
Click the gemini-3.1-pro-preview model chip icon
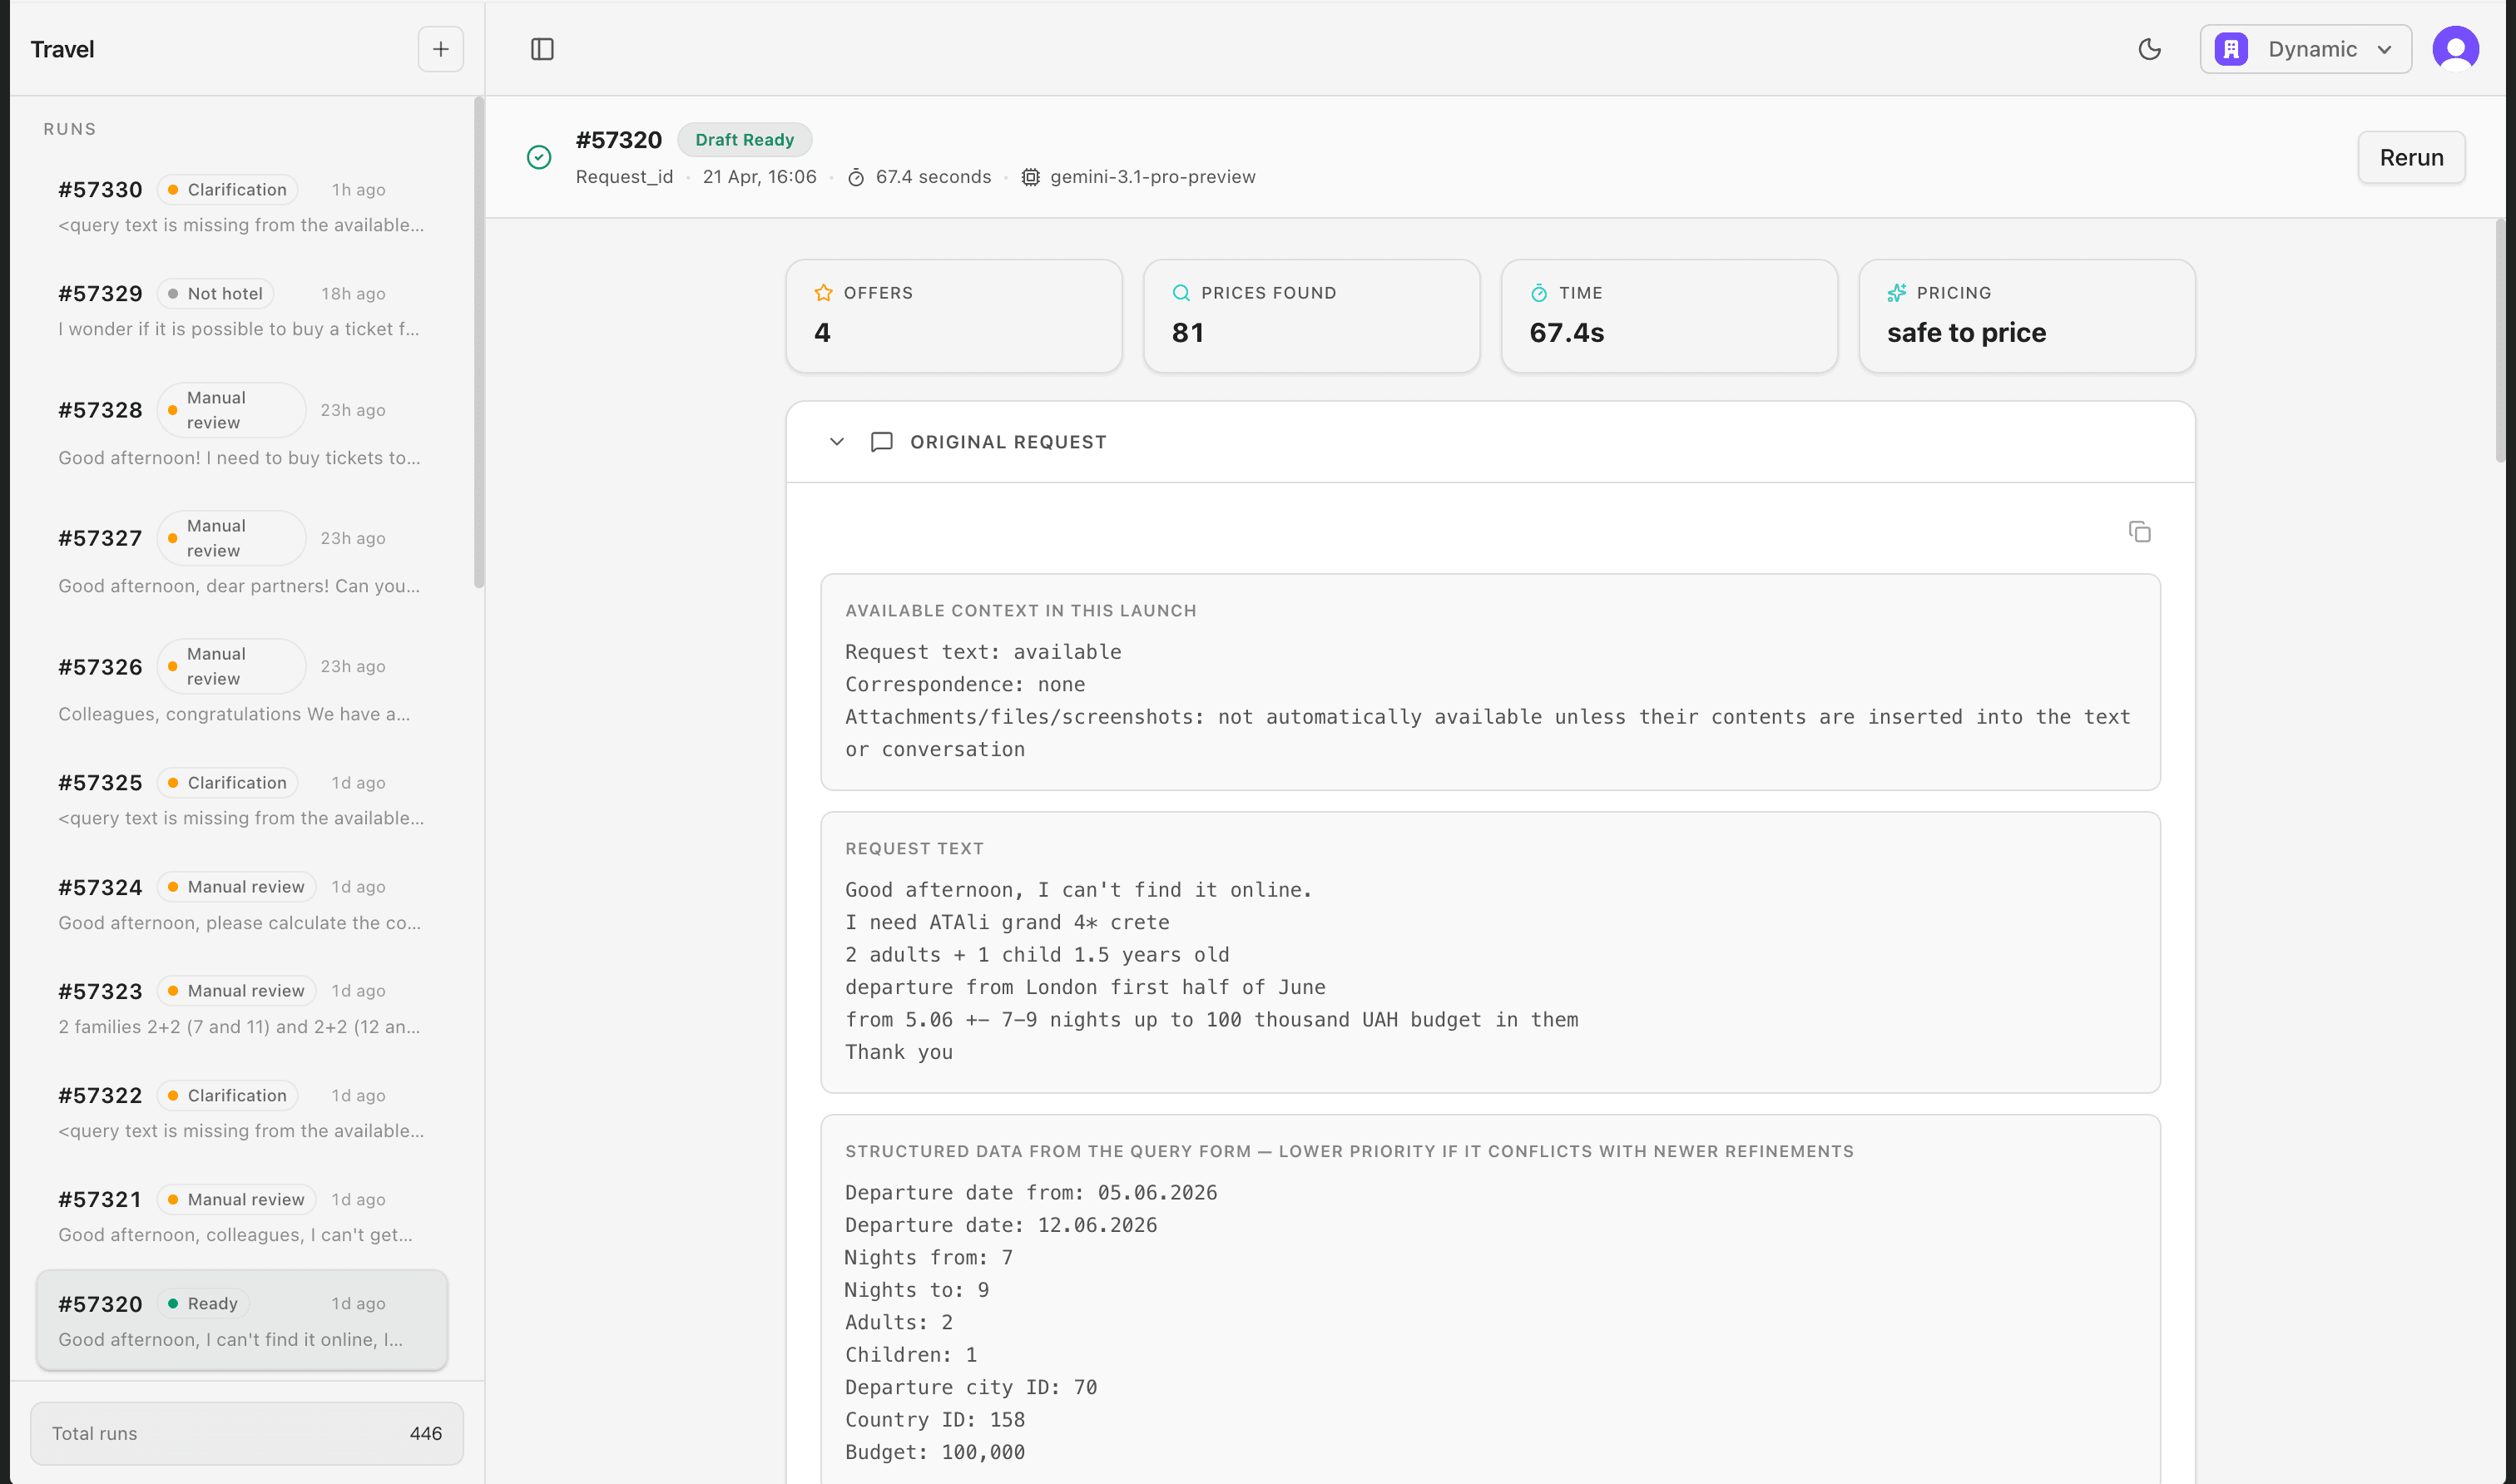coord(1030,177)
